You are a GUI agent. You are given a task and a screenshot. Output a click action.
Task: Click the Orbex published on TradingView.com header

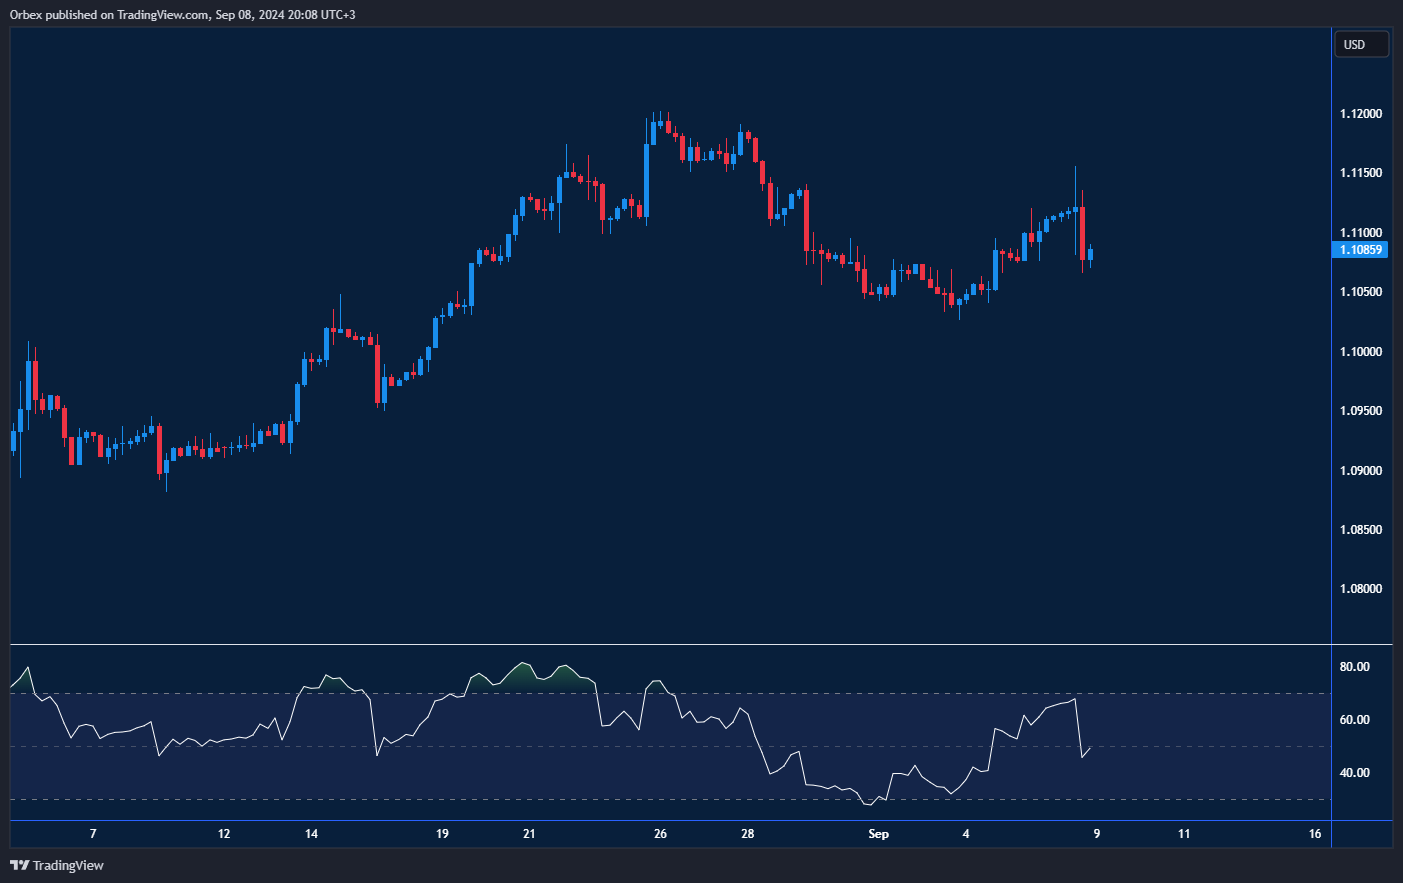coord(182,14)
